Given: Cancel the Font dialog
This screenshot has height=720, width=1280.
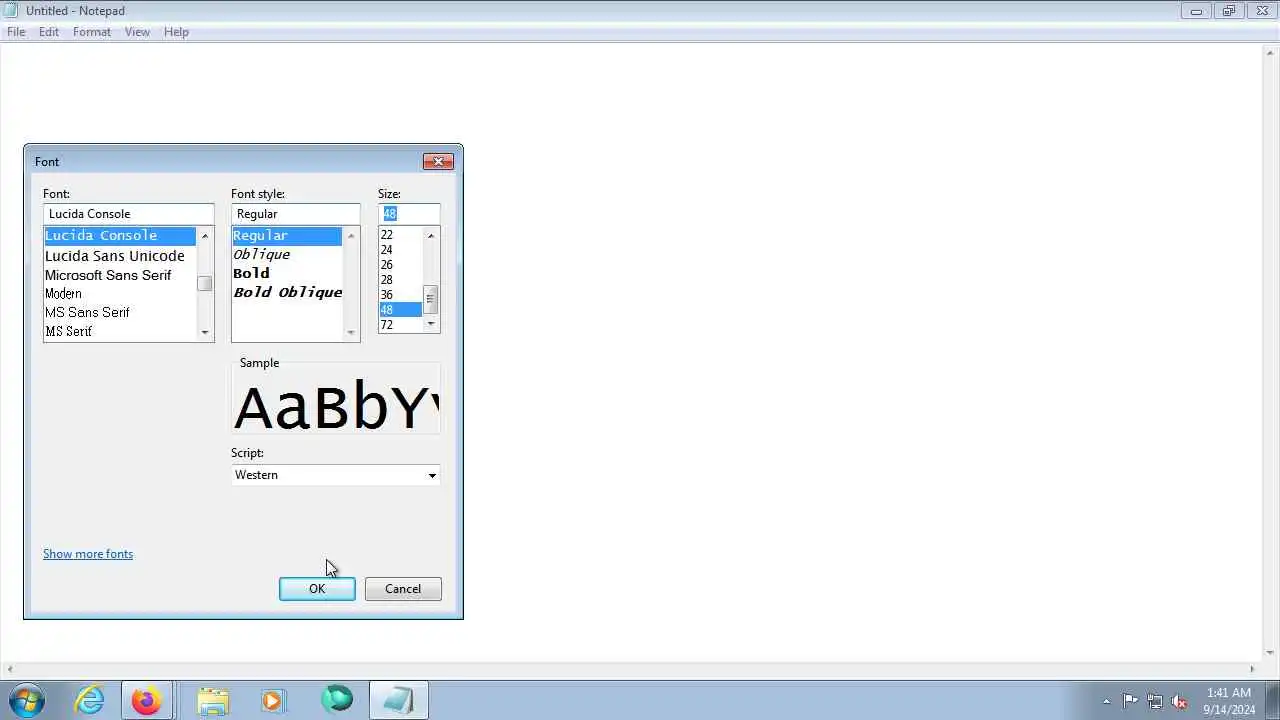Looking at the screenshot, I should coord(403,589).
